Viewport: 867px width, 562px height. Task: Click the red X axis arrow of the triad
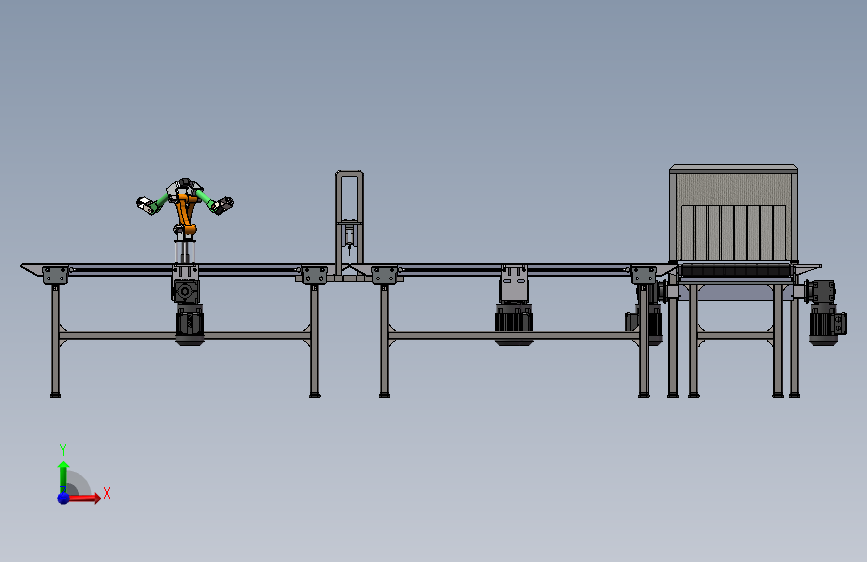click(x=83, y=498)
